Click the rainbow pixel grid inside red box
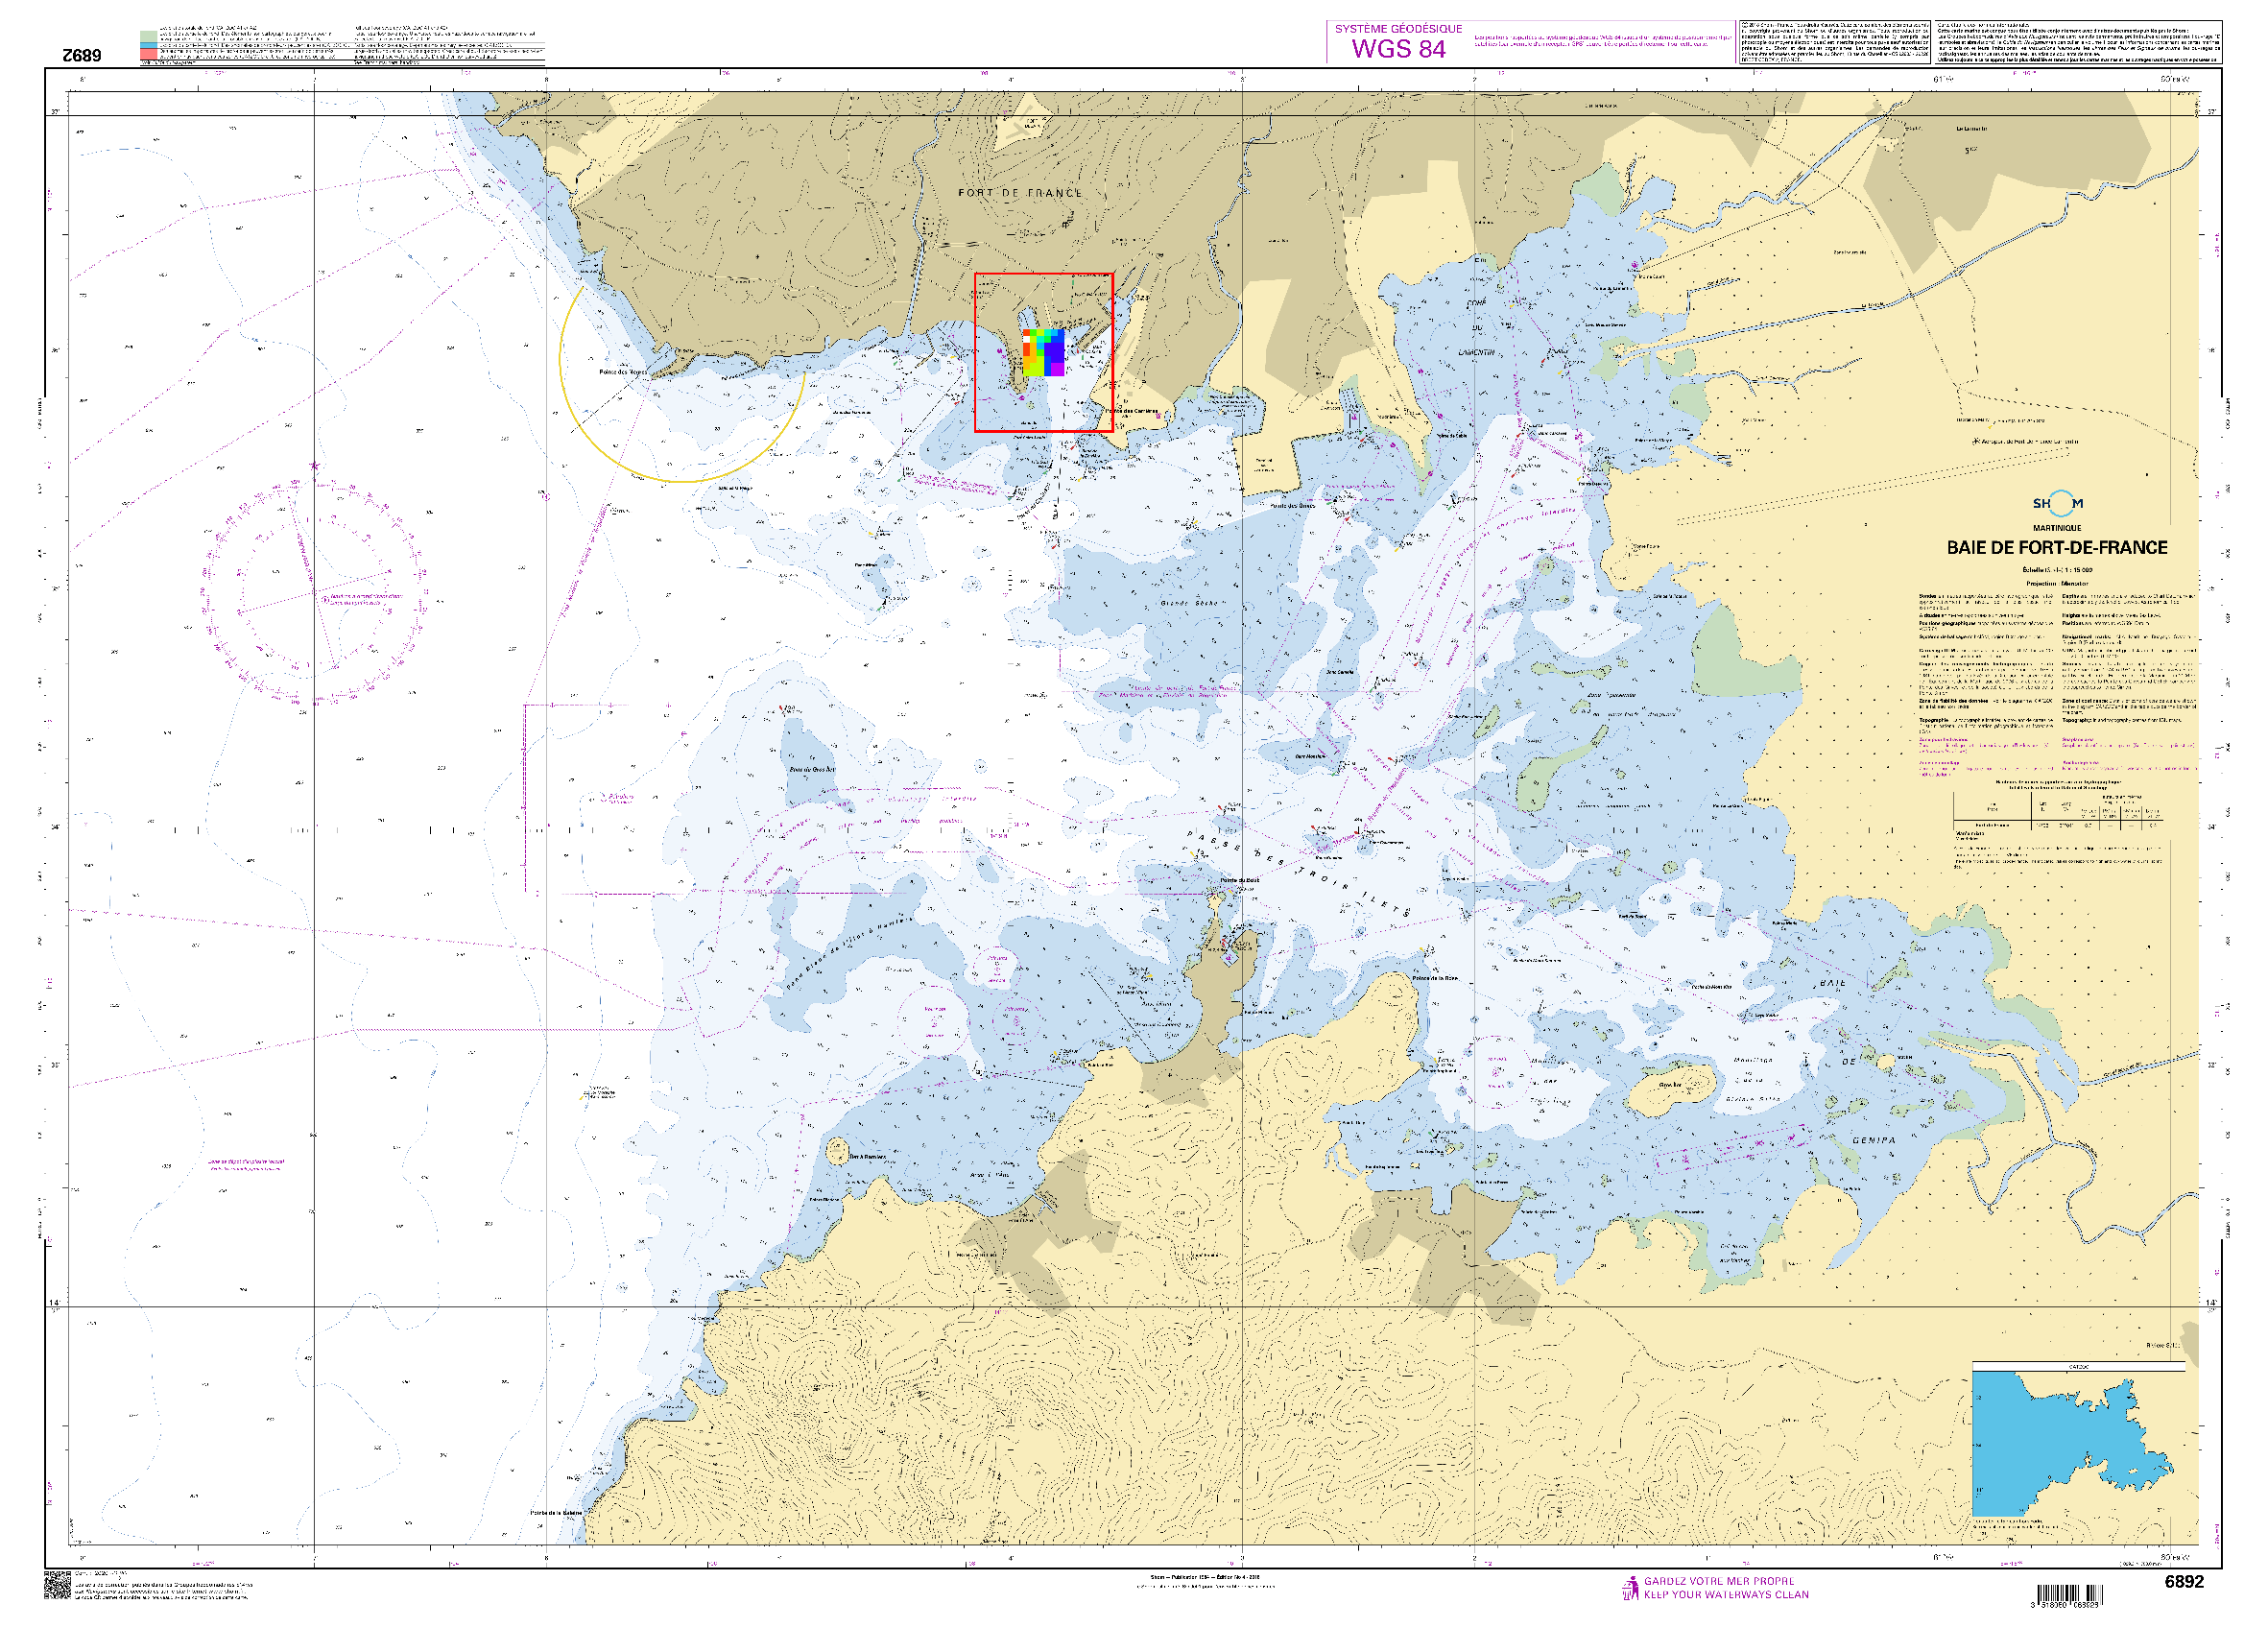This screenshot has height=1628, width=2268. pos(1043,353)
